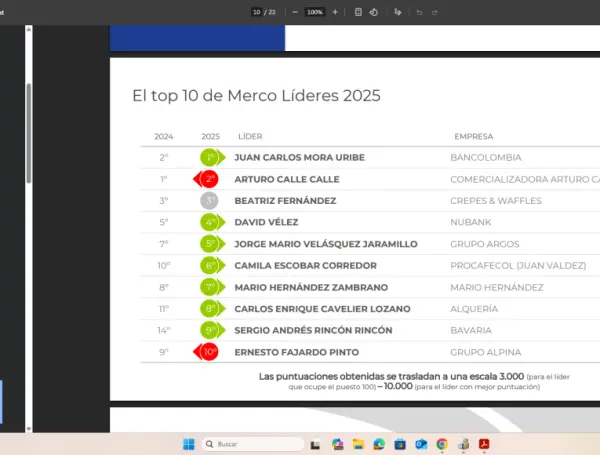Screen dimensions: 600x455
Task: Click the title El top 10 de Merco Líderes 2025
Action: (256, 96)
